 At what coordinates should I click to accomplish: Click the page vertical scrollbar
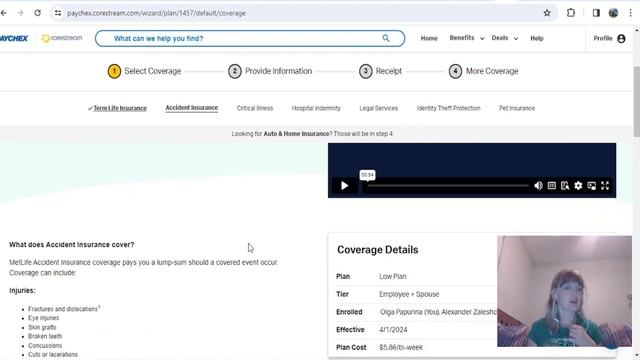636,102
